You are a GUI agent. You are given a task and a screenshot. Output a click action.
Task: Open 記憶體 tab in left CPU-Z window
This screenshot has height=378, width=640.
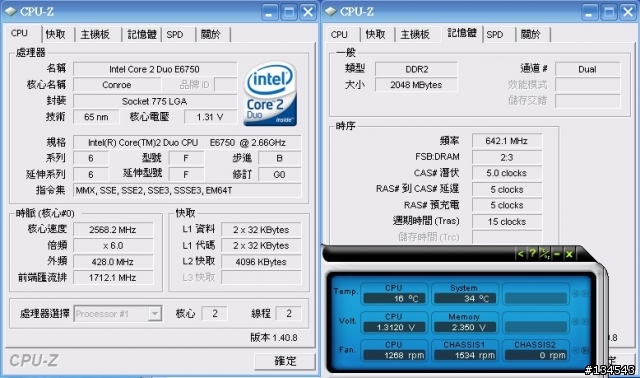(142, 34)
